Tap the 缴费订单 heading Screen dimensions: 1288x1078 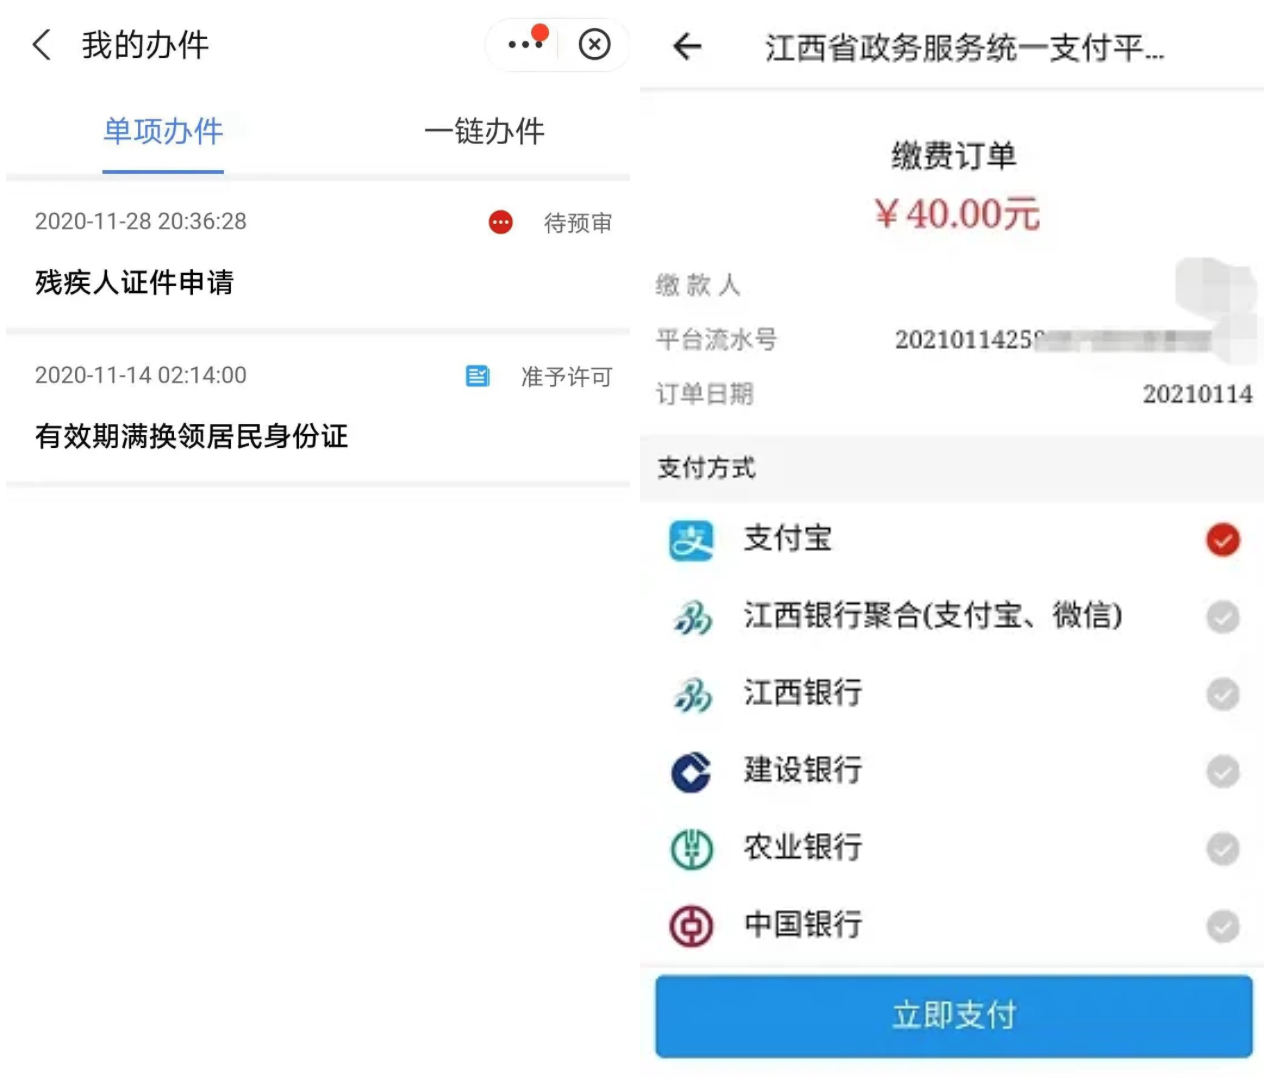click(x=954, y=156)
